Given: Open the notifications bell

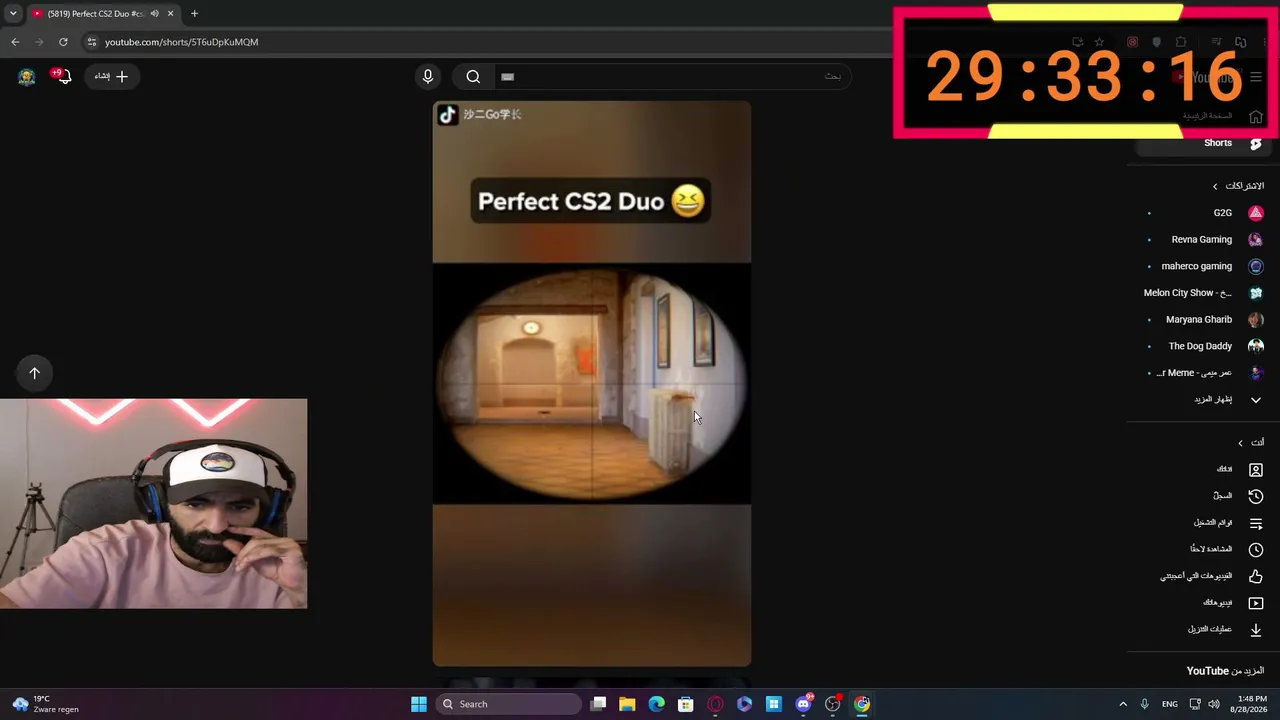Looking at the screenshot, I should click(62, 76).
